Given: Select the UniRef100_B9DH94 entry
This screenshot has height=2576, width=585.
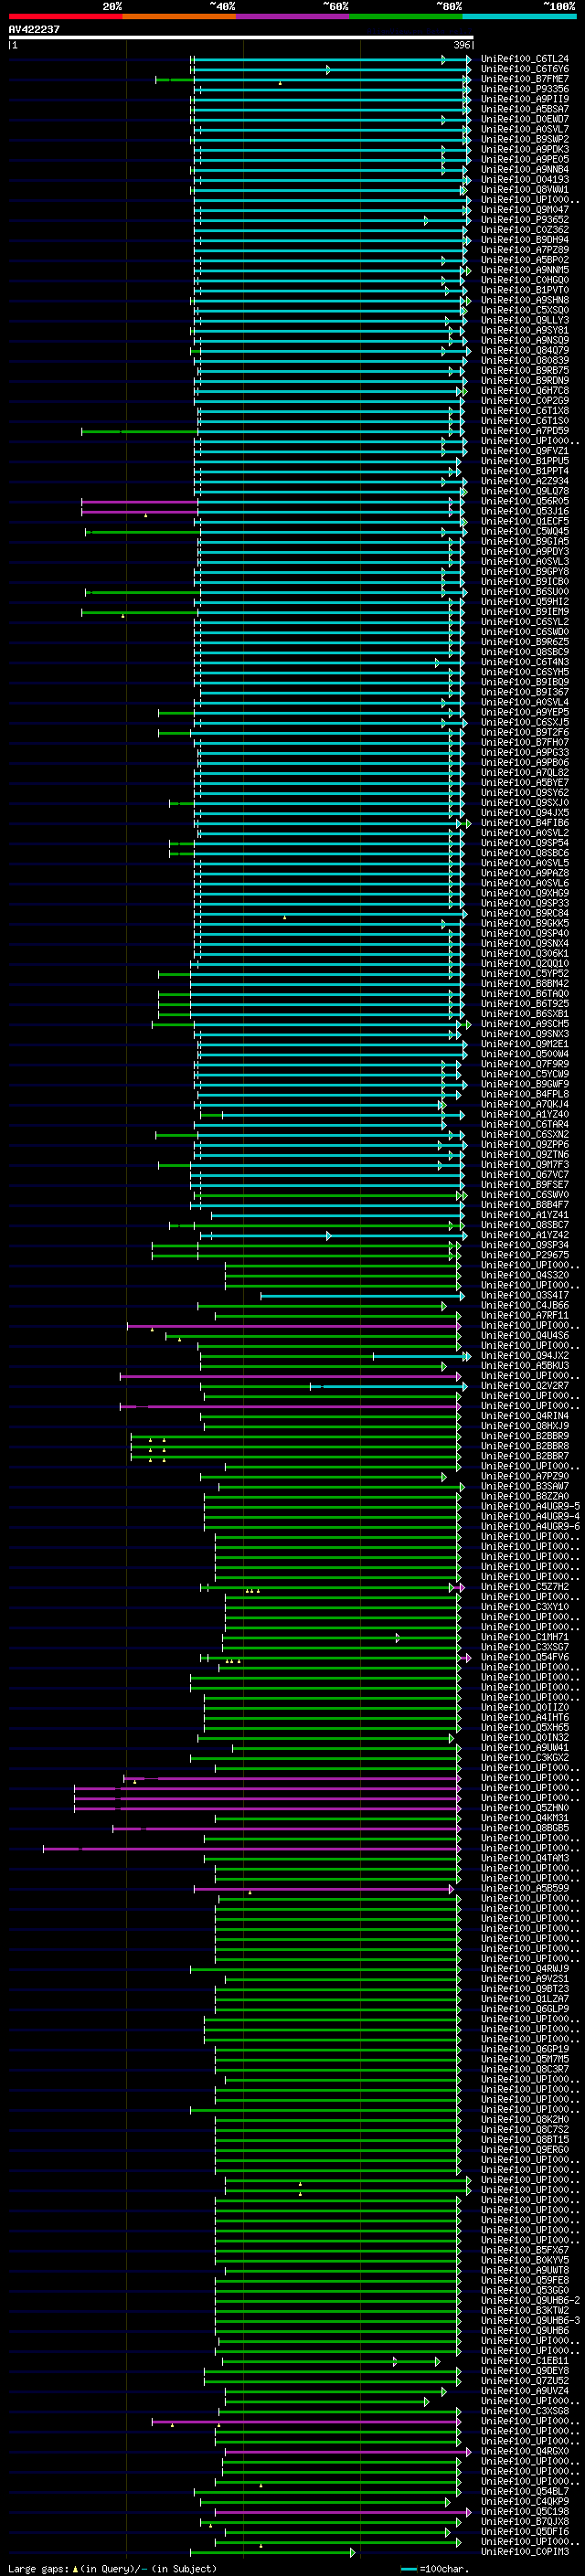Looking at the screenshot, I should pos(524,240).
